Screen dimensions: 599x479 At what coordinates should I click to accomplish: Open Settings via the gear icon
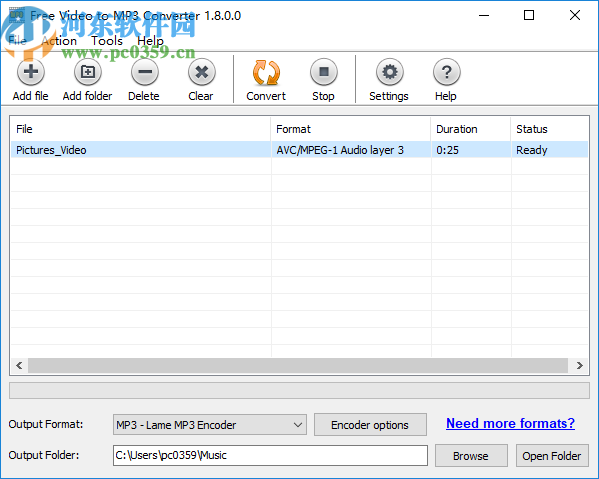(389, 72)
